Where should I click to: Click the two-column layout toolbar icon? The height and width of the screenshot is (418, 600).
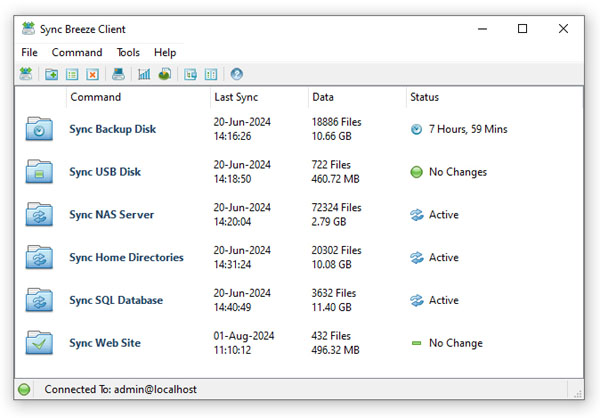211,74
